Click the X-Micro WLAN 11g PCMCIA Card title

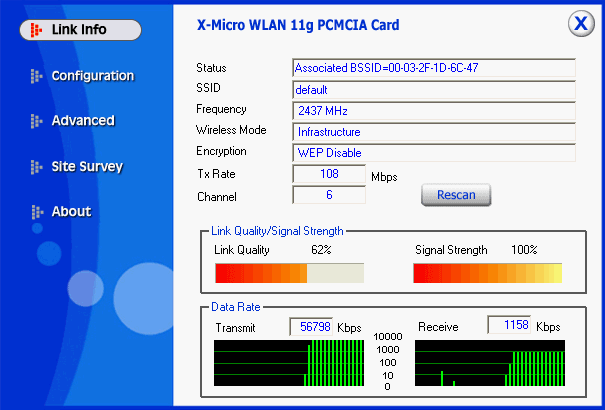tap(298, 25)
